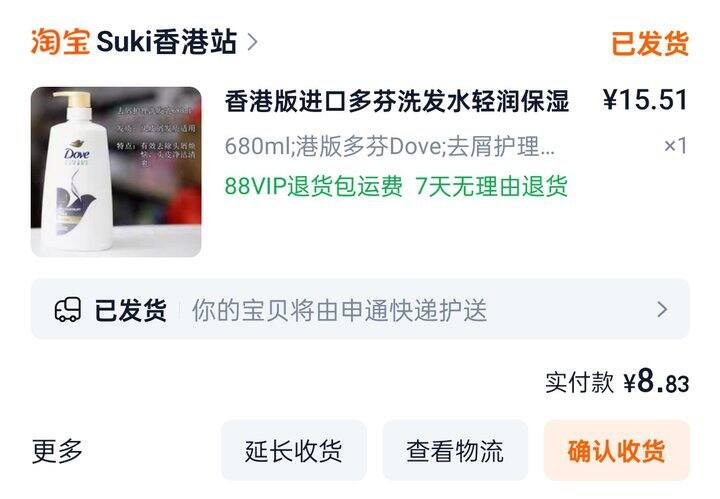View the 680ml港版多芬Dove specification text
This screenshot has width=720, height=499.
click(390, 146)
